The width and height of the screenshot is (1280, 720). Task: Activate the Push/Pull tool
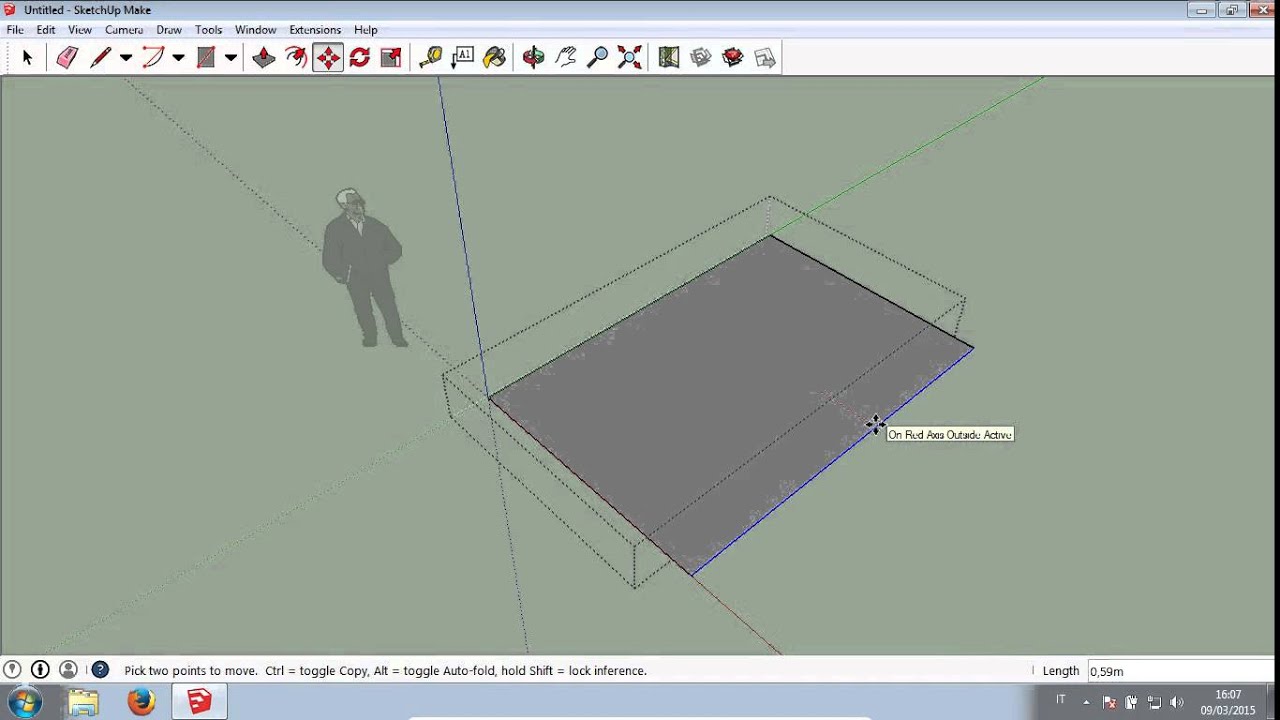tap(264, 58)
